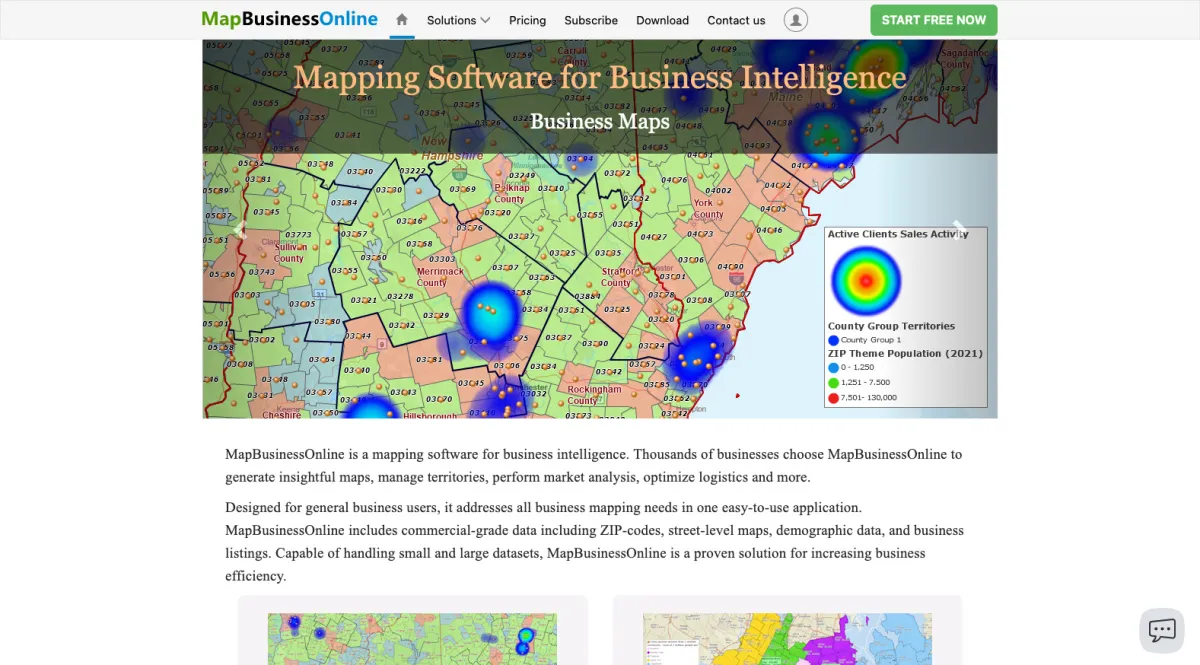Click the blue 0 - 1,250 legend swatch

(833, 367)
